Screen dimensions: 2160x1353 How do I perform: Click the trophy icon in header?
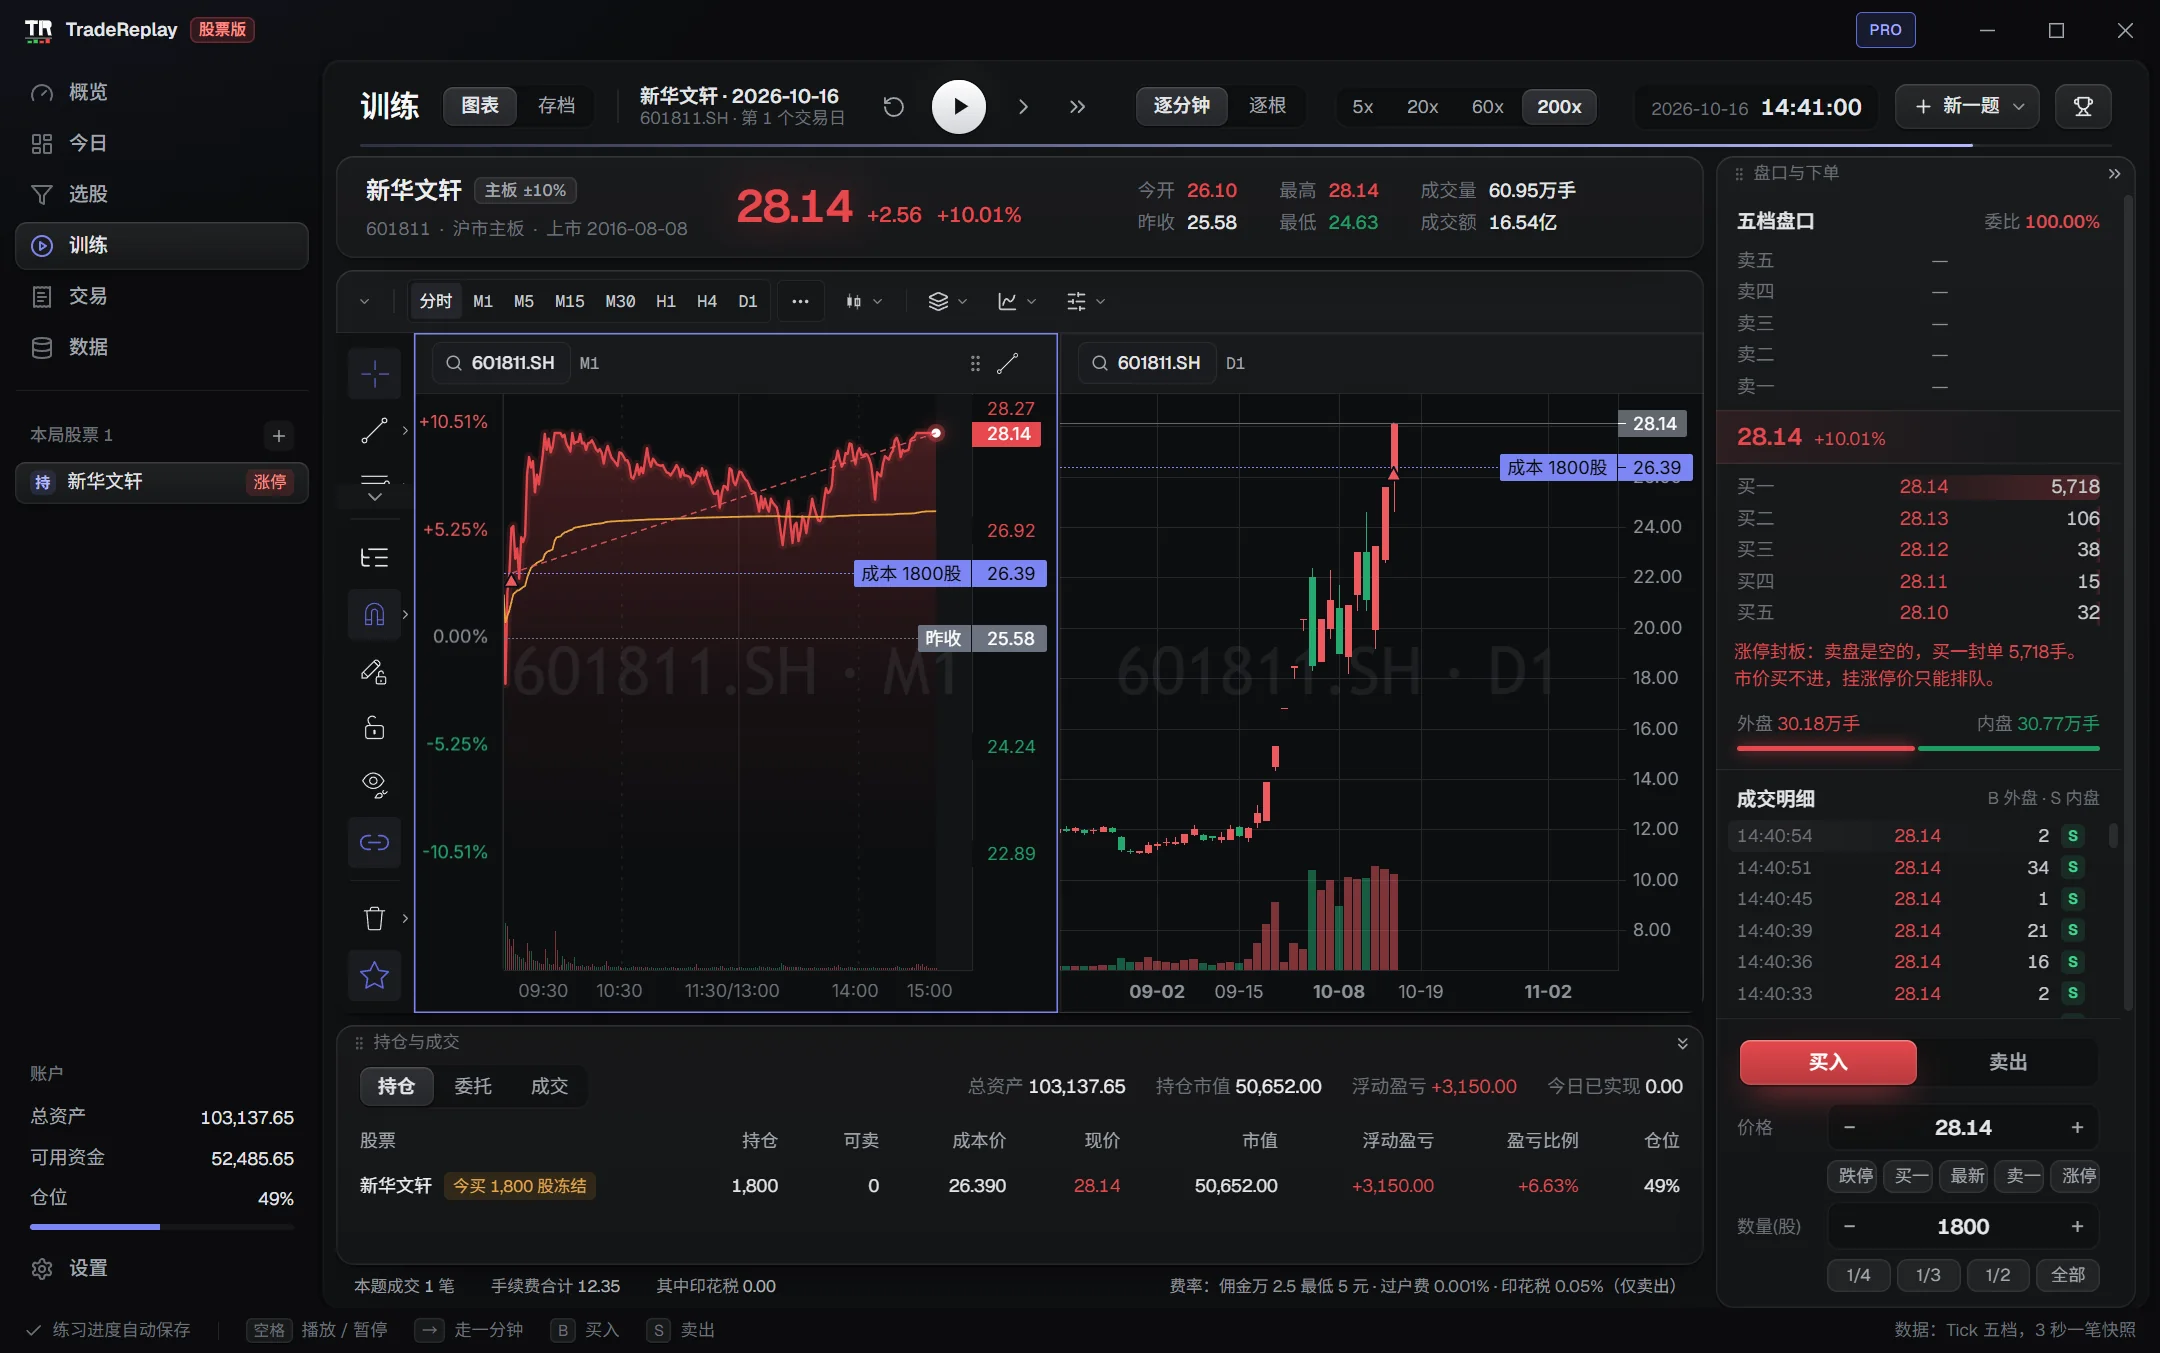coord(2083,107)
